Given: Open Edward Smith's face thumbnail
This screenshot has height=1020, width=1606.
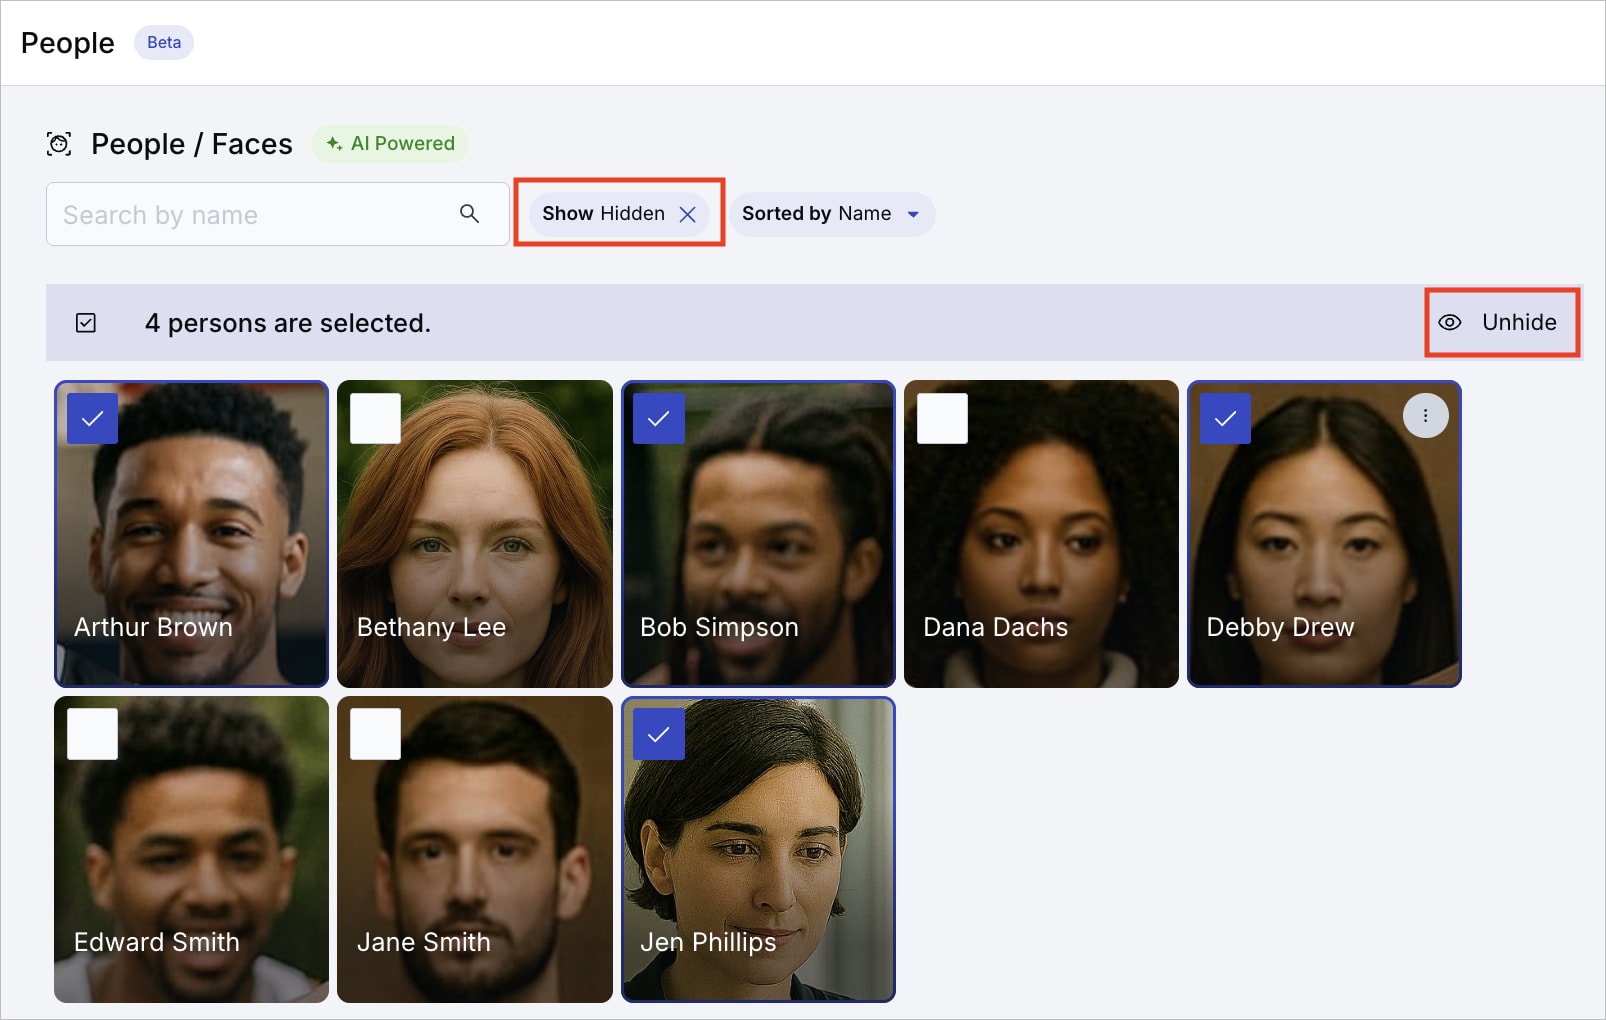Looking at the screenshot, I should click(191, 850).
